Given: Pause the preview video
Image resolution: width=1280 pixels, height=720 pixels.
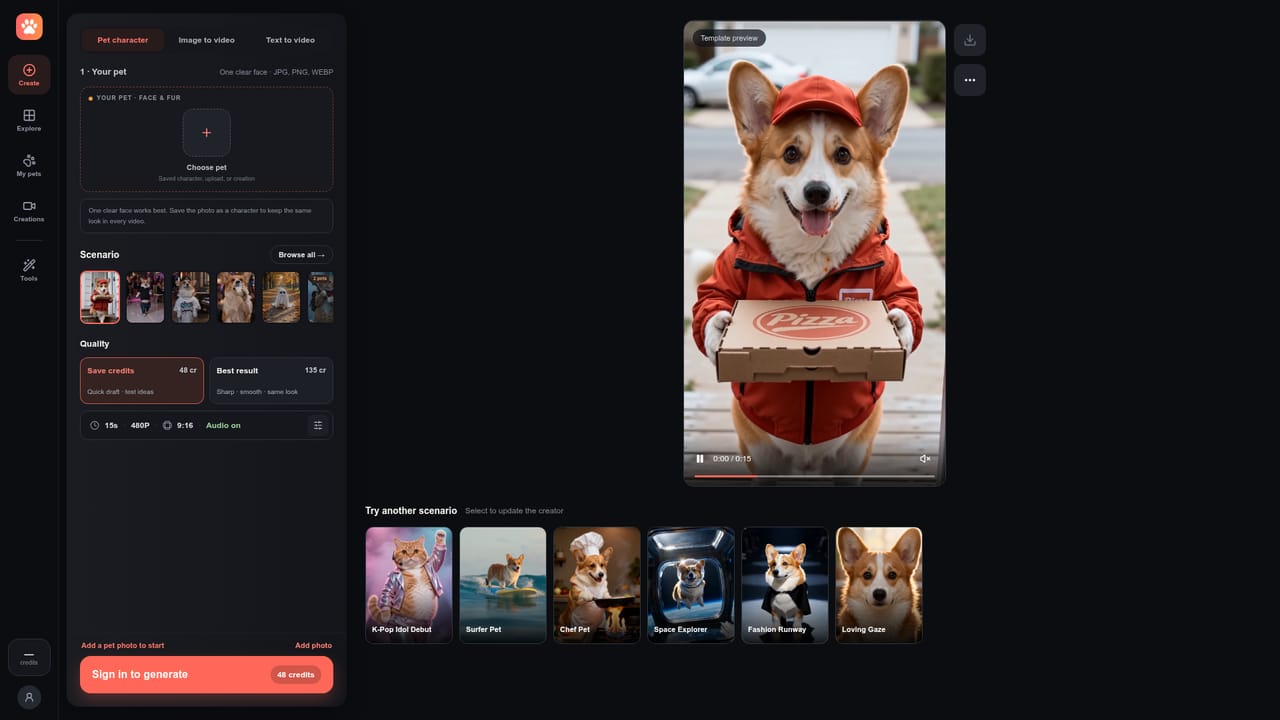Looking at the screenshot, I should point(700,459).
